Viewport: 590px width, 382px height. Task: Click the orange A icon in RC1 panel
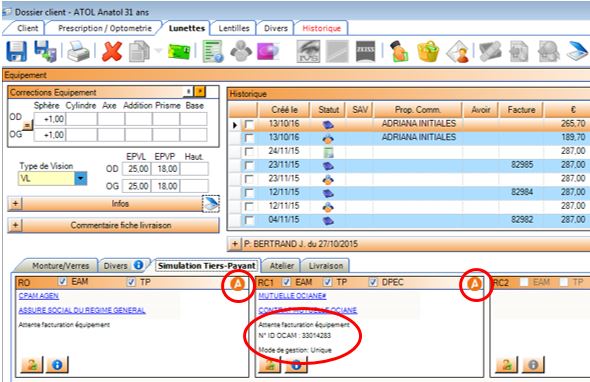pos(474,284)
